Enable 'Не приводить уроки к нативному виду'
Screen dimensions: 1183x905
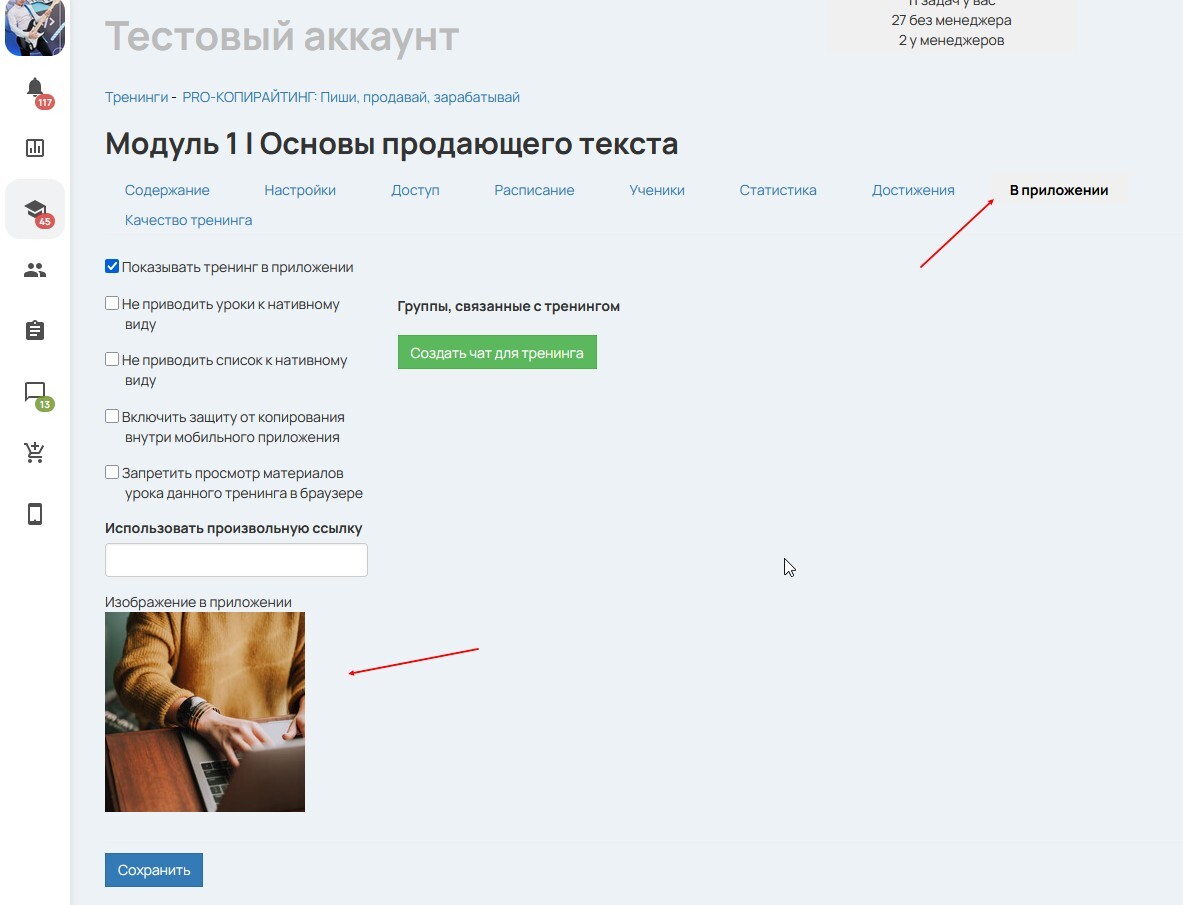pyautogui.click(x=112, y=303)
